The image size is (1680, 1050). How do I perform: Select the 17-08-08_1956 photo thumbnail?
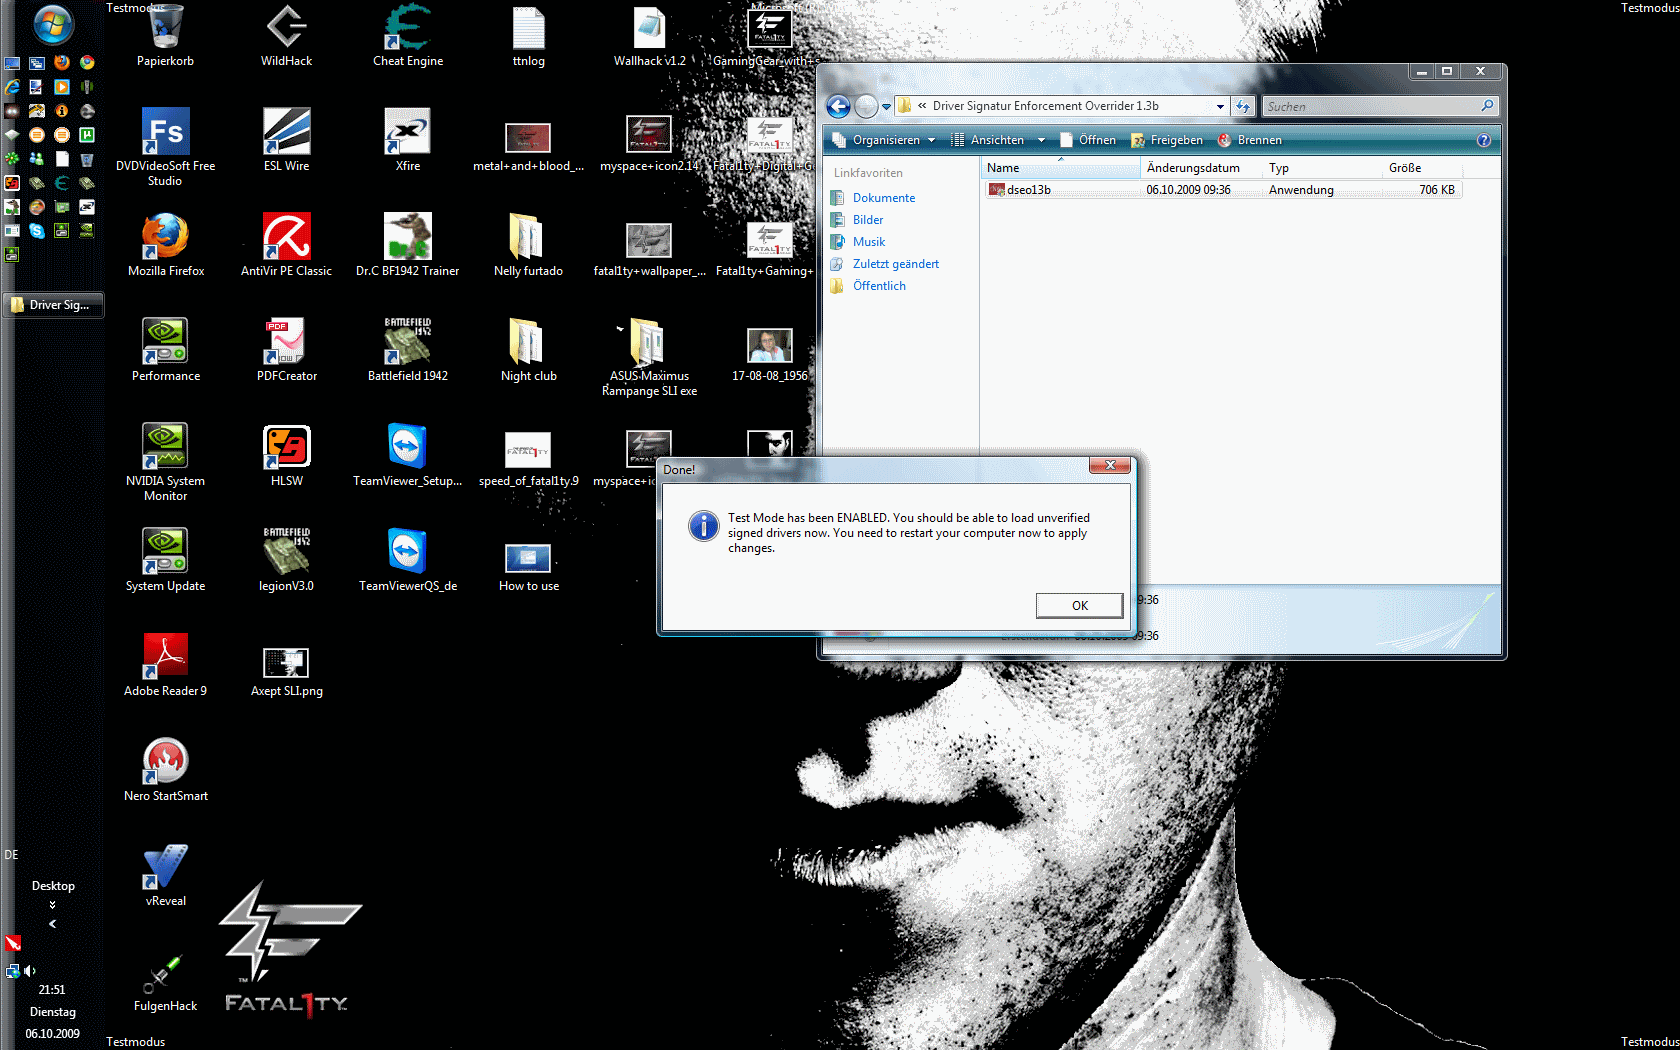[x=769, y=354]
